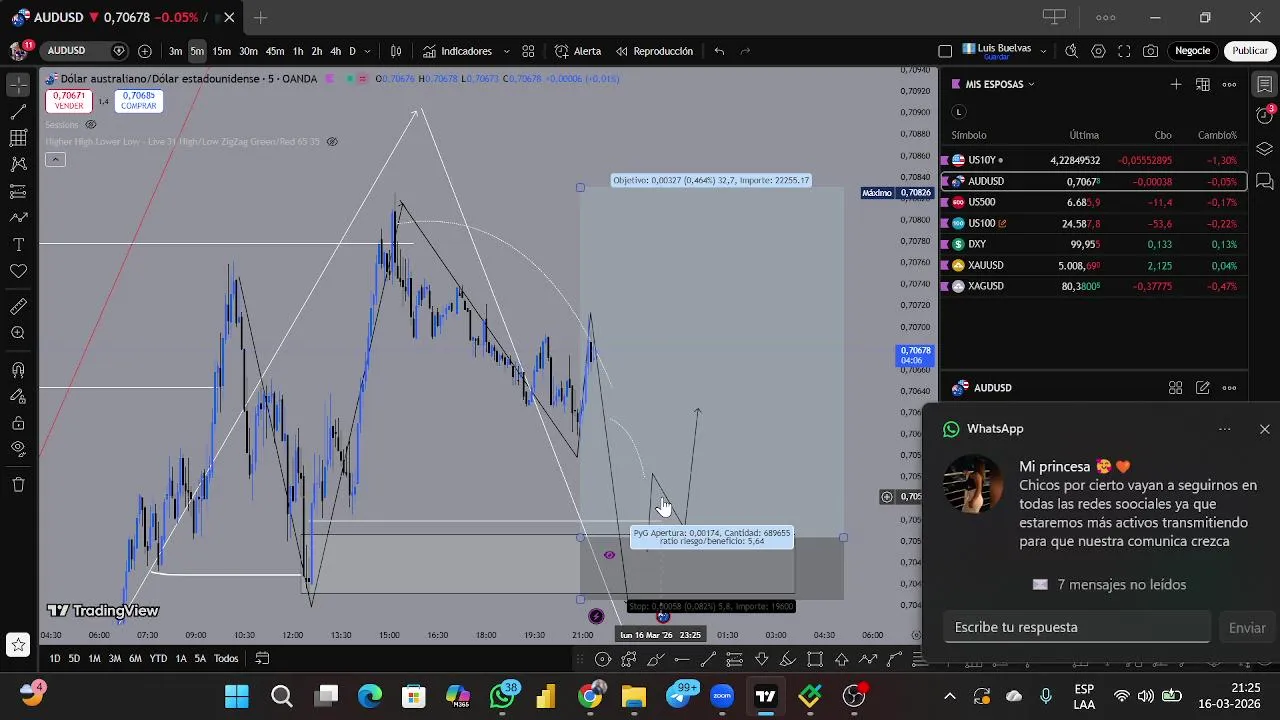Select the Text annotation tool
The height and width of the screenshot is (720, 1280).
point(18,244)
